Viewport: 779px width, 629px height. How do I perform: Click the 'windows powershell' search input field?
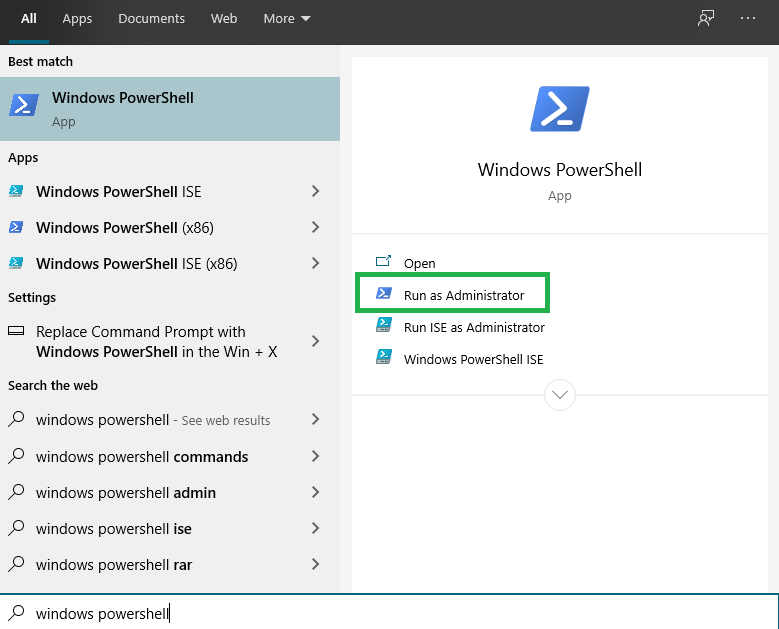pyautogui.click(x=390, y=613)
